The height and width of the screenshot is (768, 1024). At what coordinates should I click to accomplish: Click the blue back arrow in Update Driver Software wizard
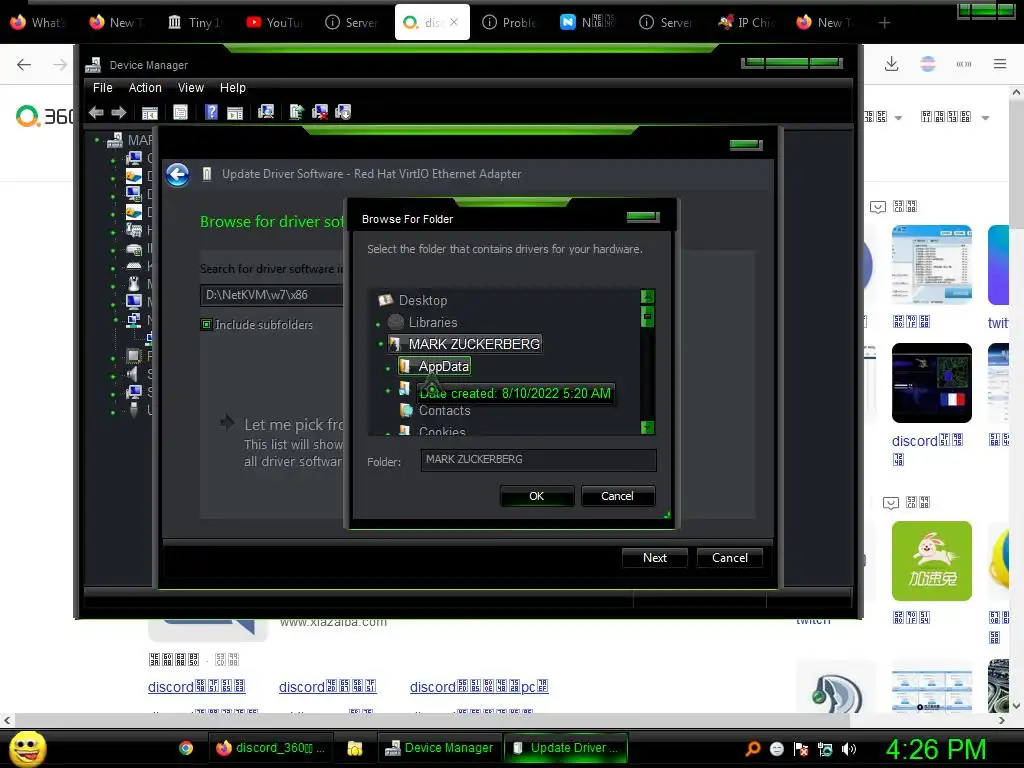coord(178,174)
